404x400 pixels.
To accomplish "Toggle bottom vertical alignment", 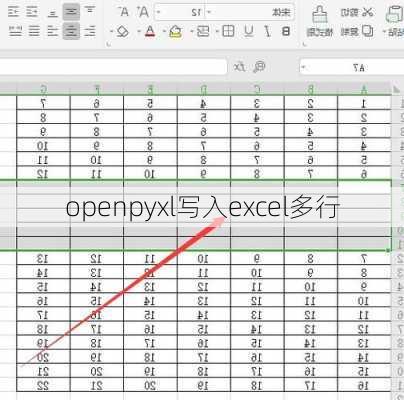I will point(52,13).
